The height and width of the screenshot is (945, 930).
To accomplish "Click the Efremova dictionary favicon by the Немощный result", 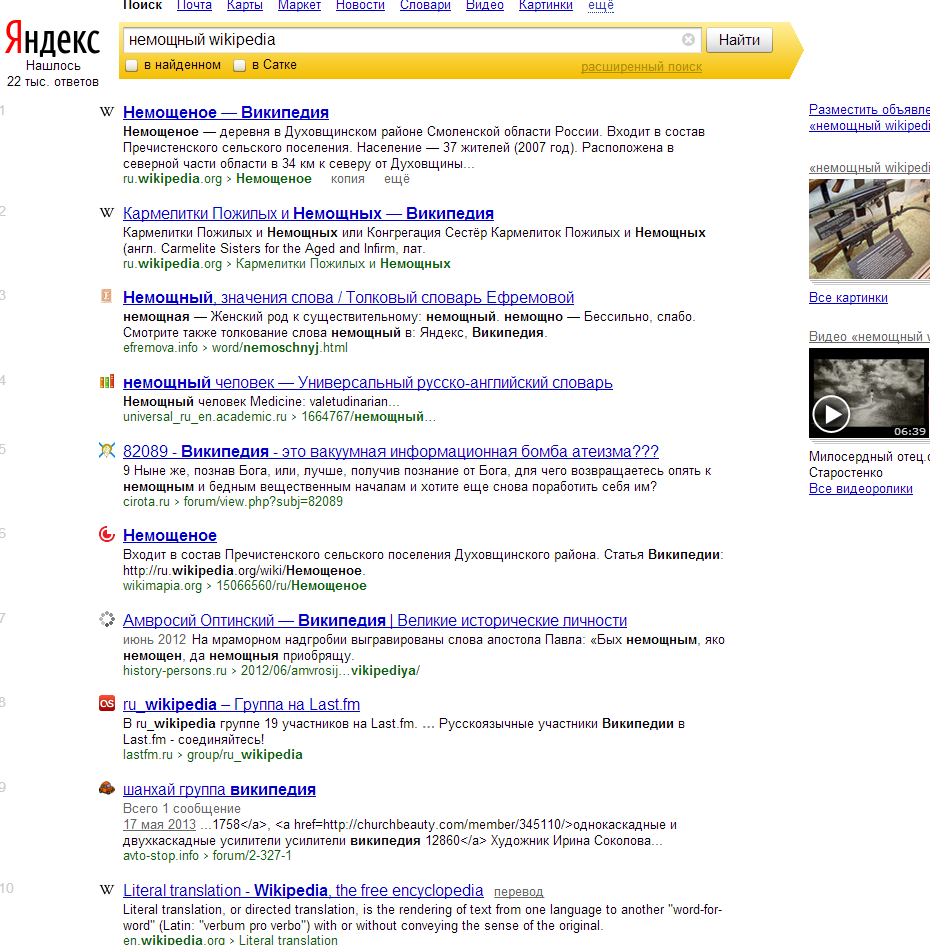I will [x=107, y=296].
